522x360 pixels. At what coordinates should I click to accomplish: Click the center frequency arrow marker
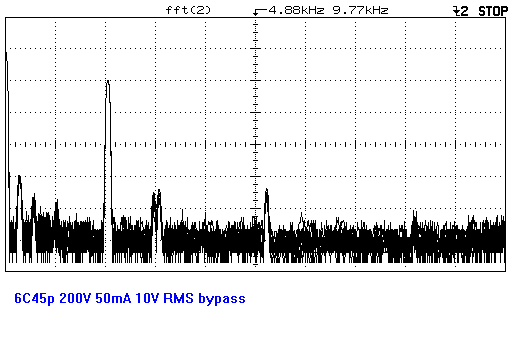(x=260, y=12)
